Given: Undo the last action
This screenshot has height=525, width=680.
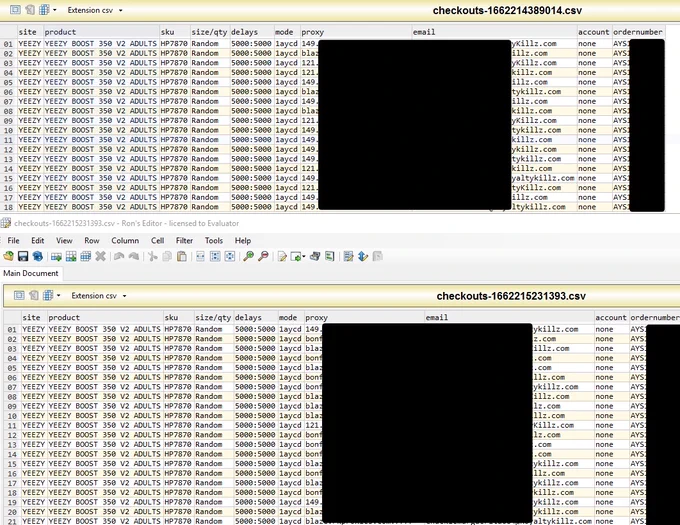Looking at the screenshot, I should 119,256.
